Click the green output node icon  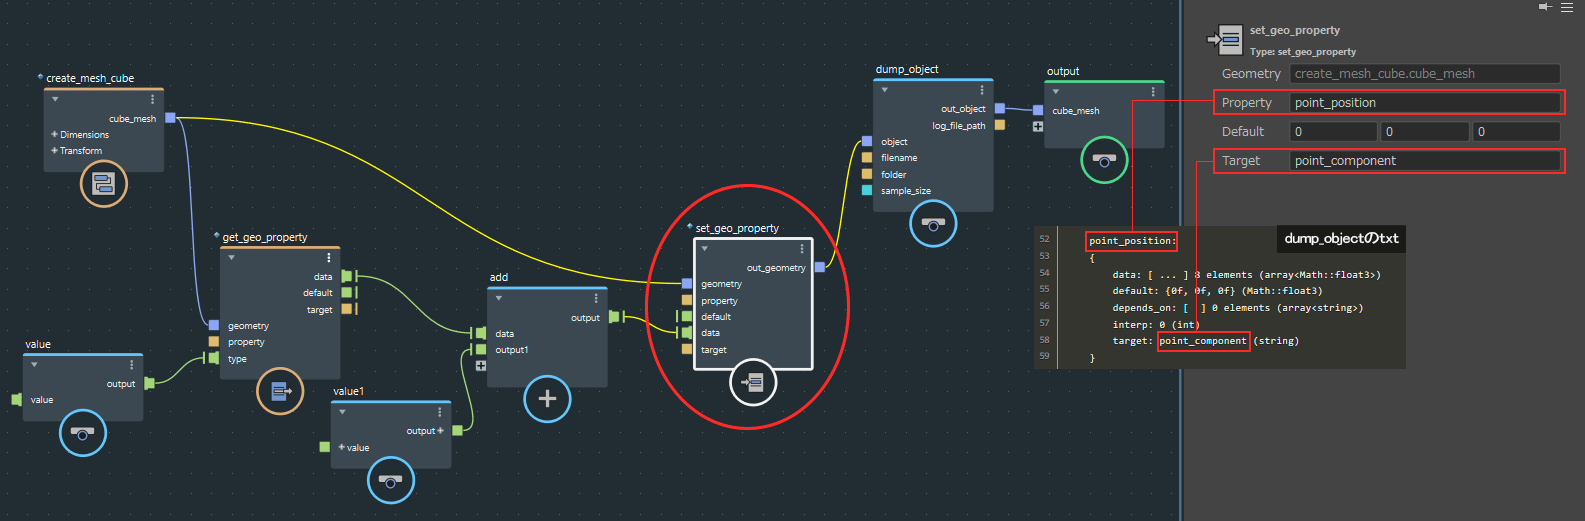tap(1104, 160)
